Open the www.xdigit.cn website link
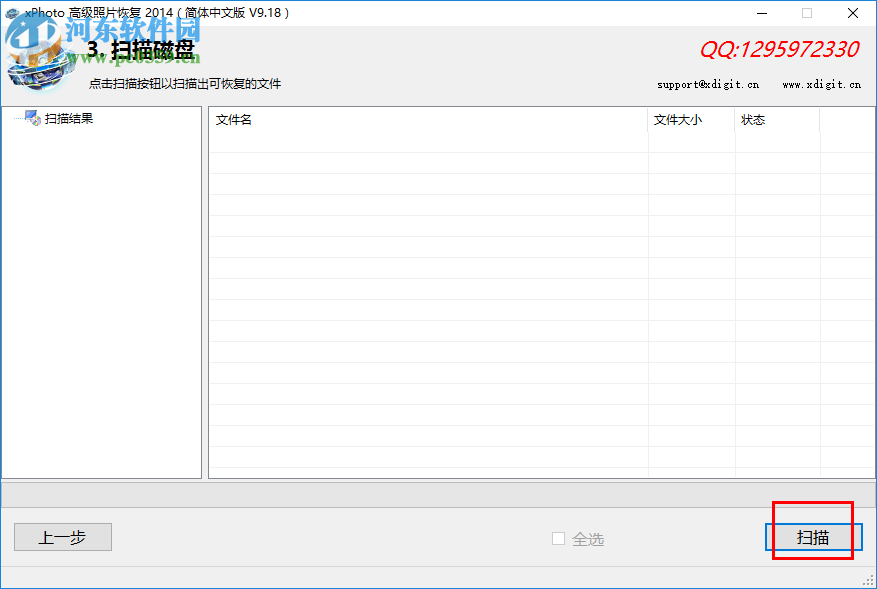Image resolution: width=877 pixels, height=589 pixels. click(822, 84)
